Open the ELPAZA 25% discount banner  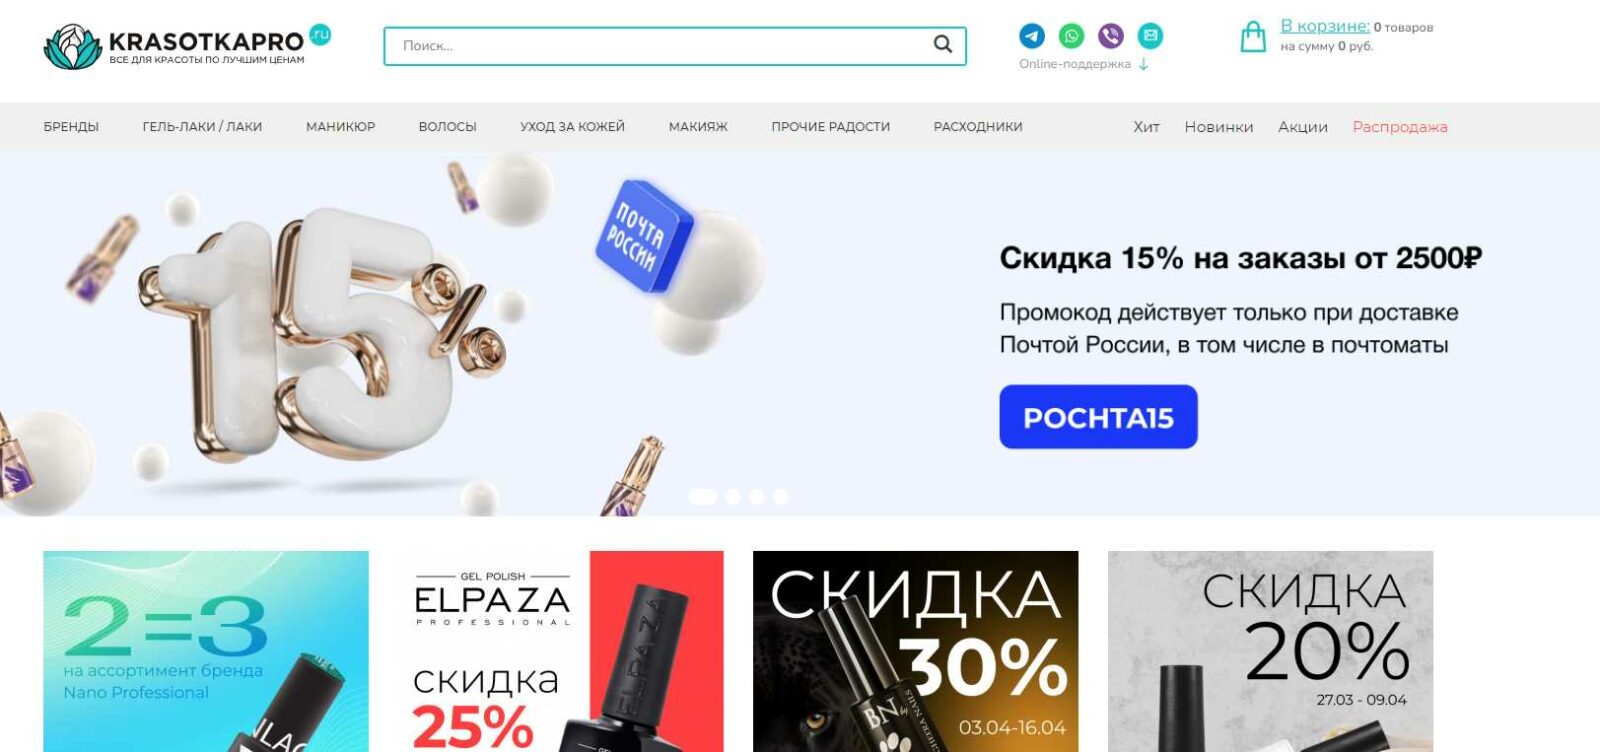click(x=560, y=651)
